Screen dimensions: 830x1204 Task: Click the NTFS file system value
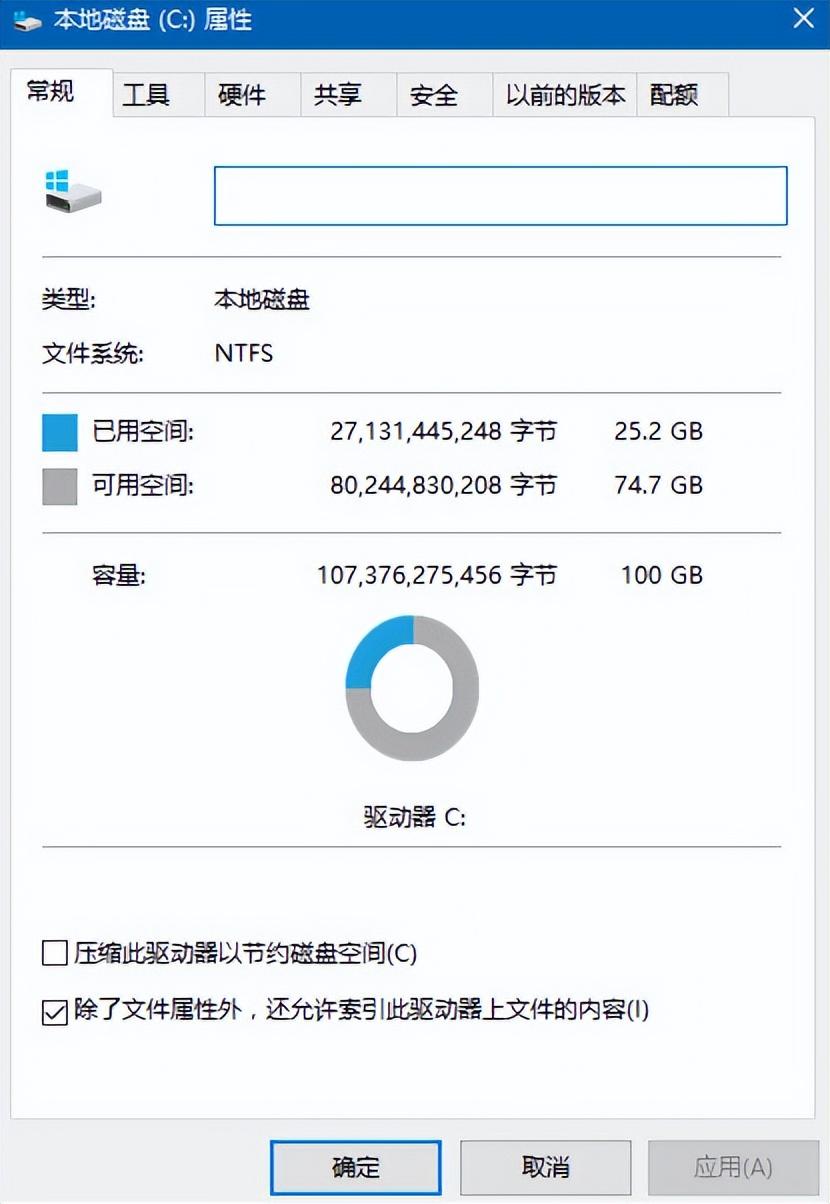click(244, 353)
